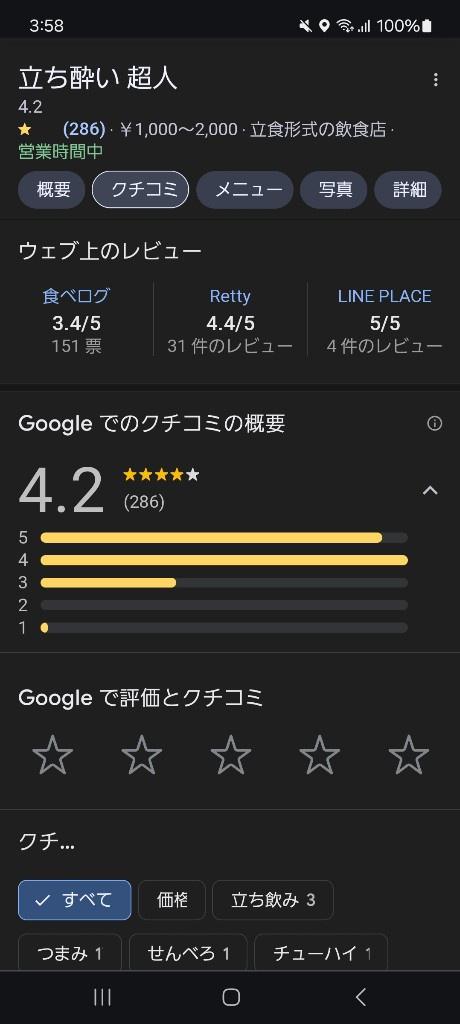Switch to the 写真 tab
Screen dimensions: 460x1024
[x=333, y=190]
